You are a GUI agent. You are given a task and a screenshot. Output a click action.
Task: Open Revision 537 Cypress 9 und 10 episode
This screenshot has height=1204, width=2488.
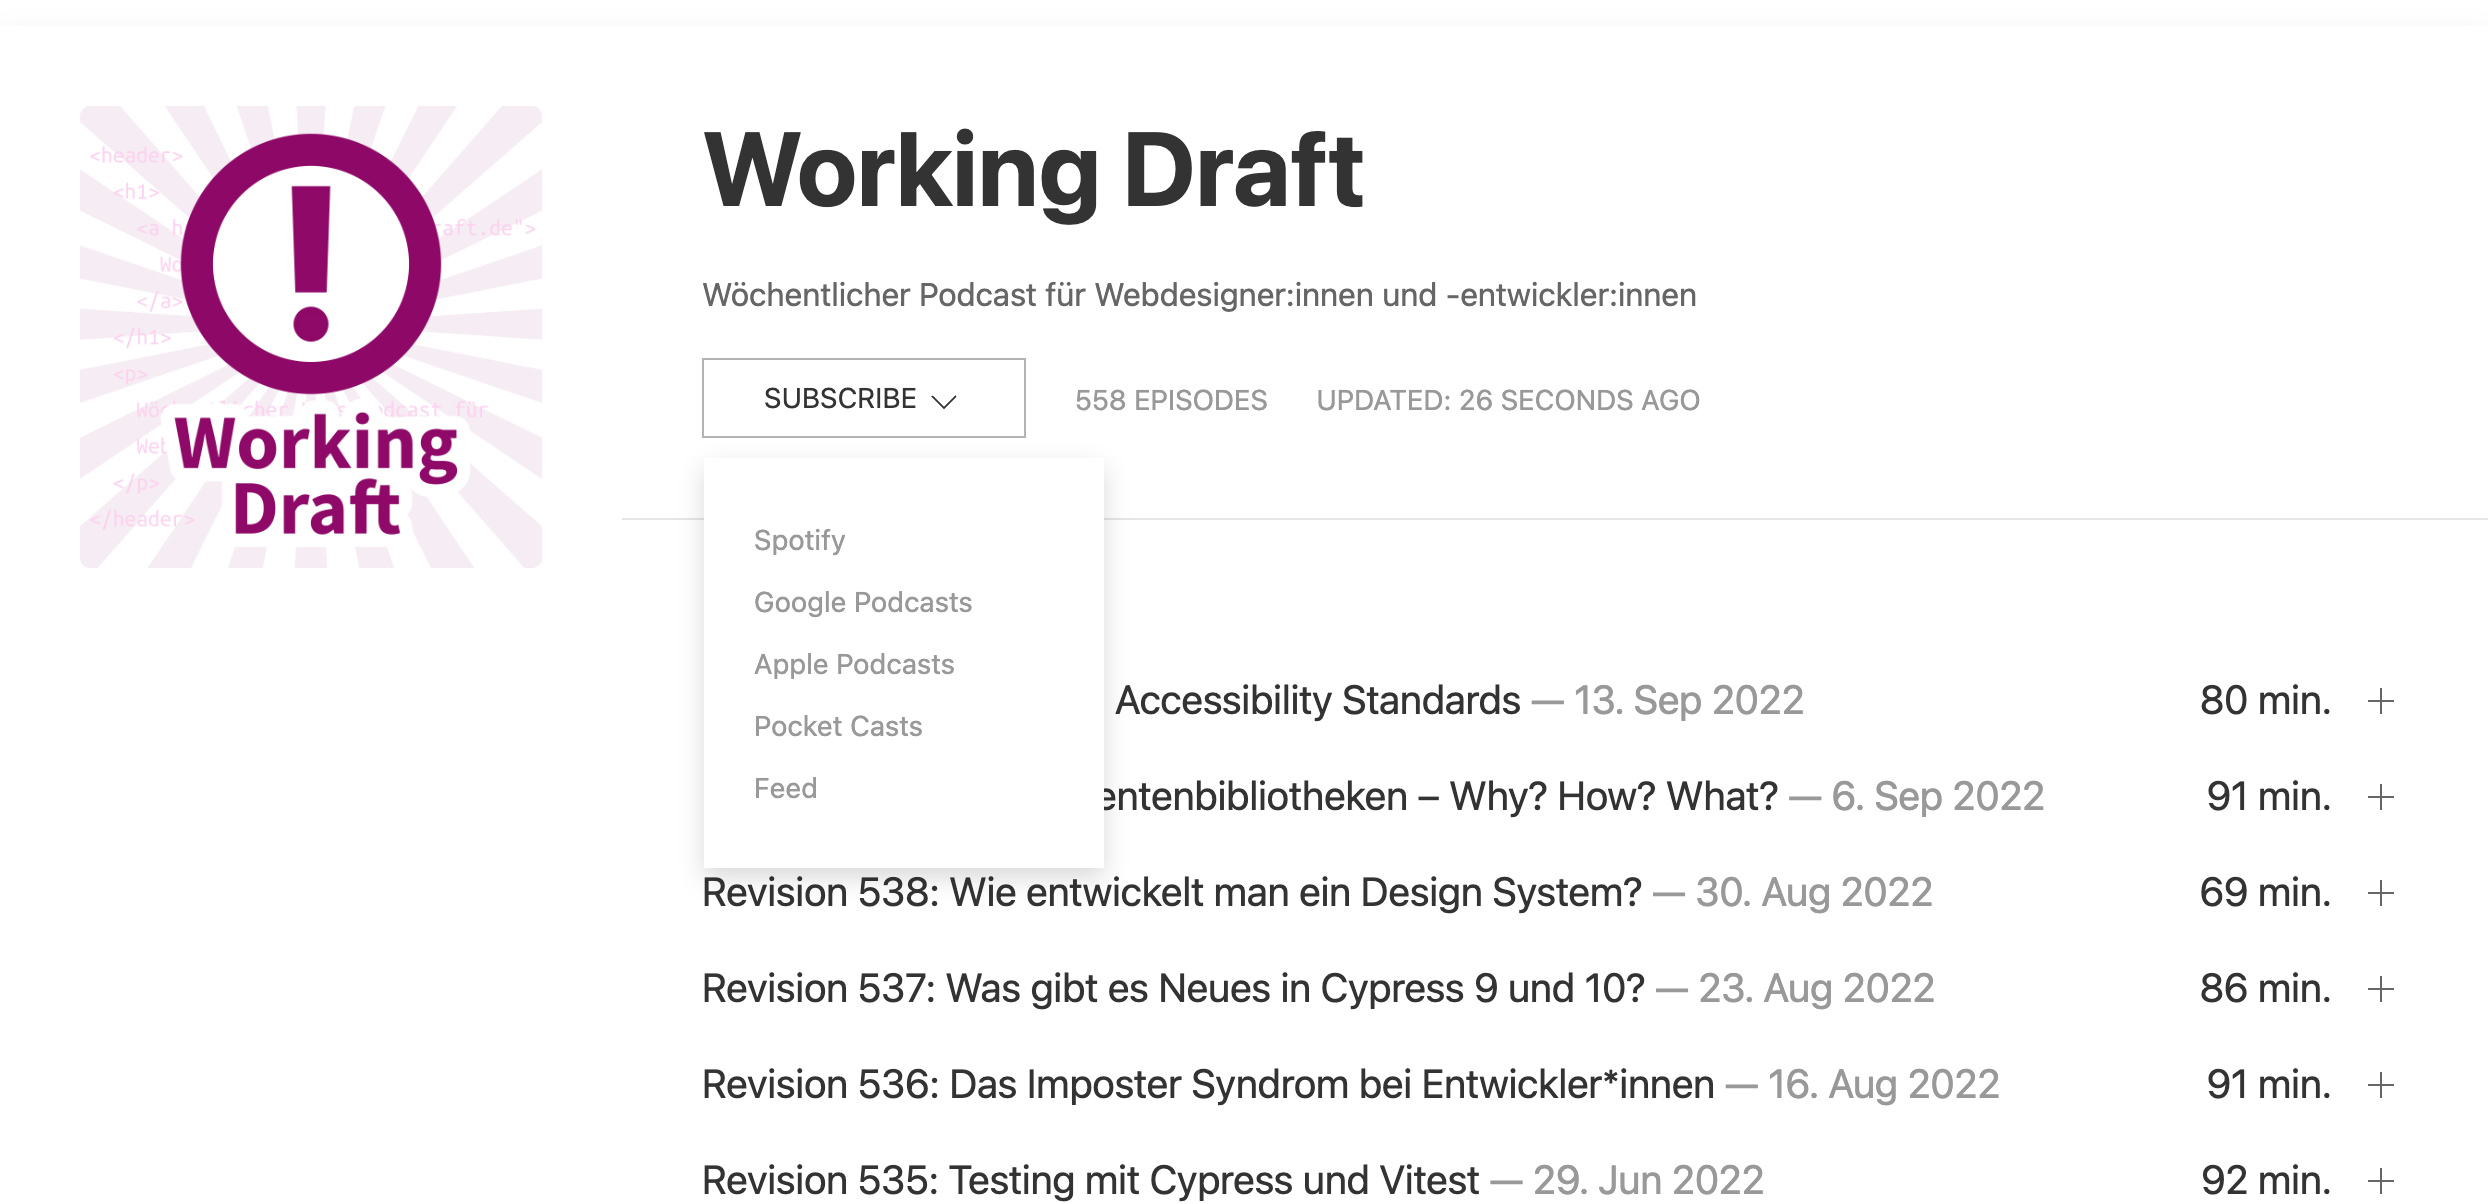pos(1173,988)
